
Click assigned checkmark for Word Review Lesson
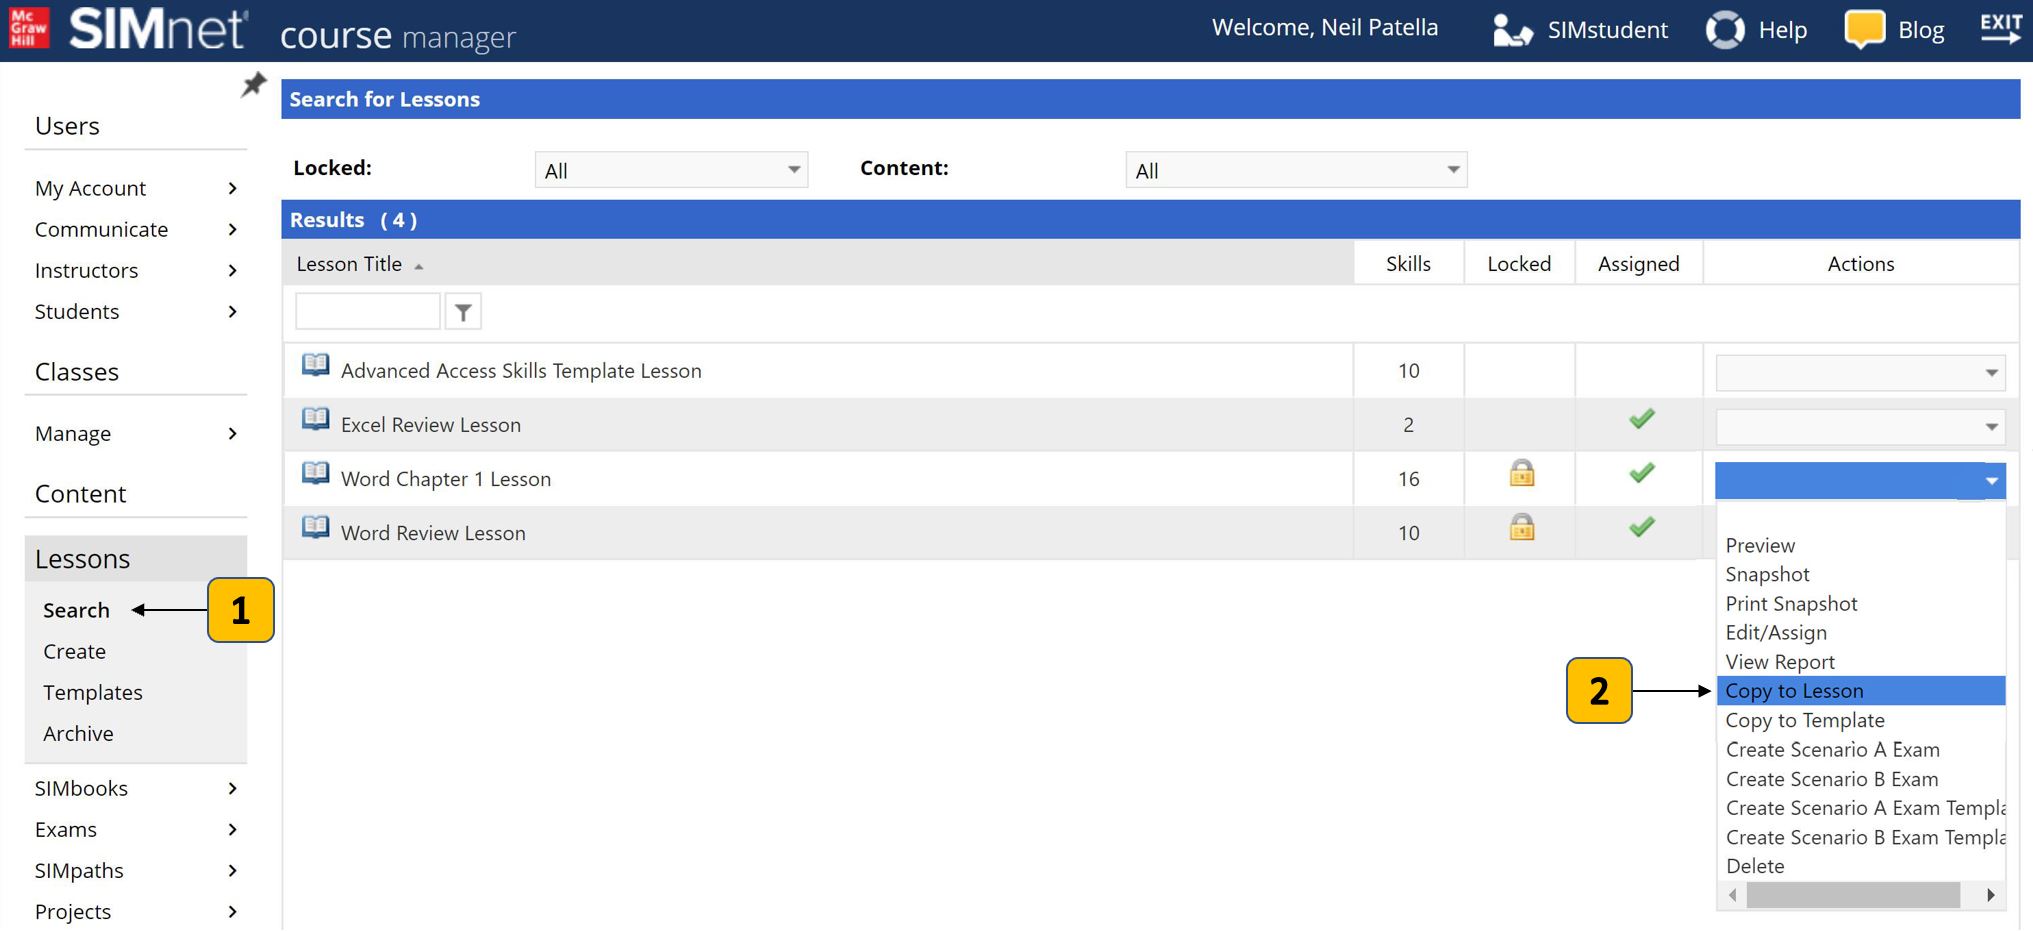coord(1641,527)
